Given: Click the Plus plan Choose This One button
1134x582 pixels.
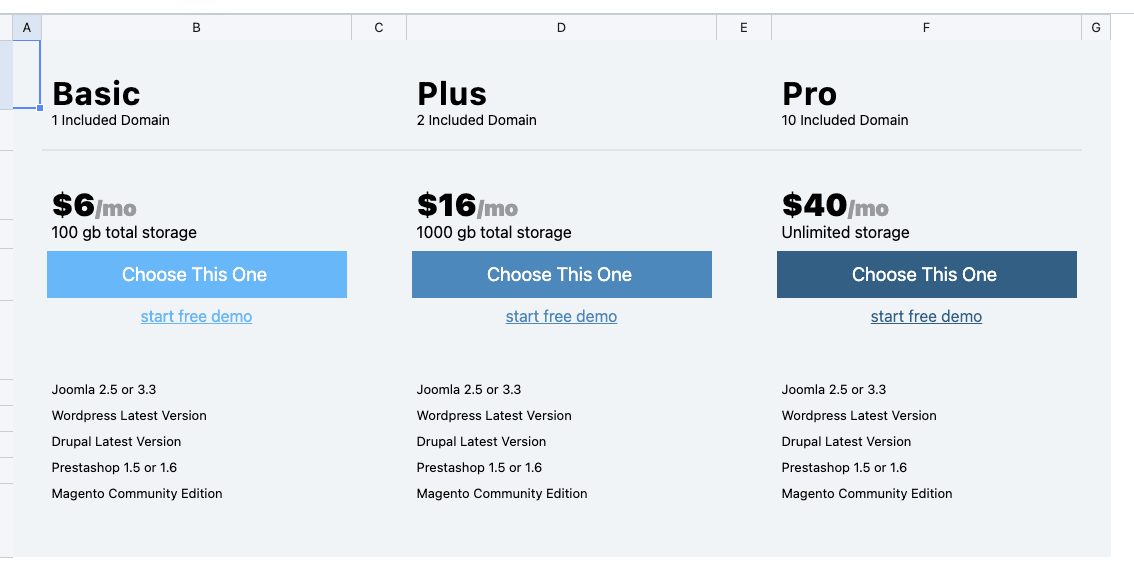Looking at the screenshot, I should [x=561, y=275].
